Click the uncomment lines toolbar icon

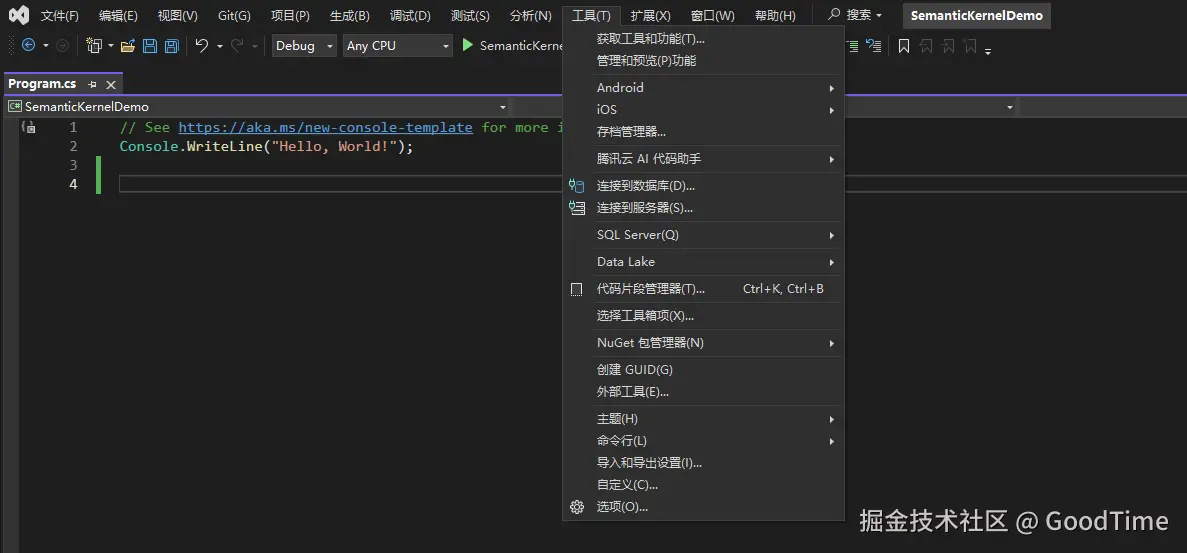point(874,45)
